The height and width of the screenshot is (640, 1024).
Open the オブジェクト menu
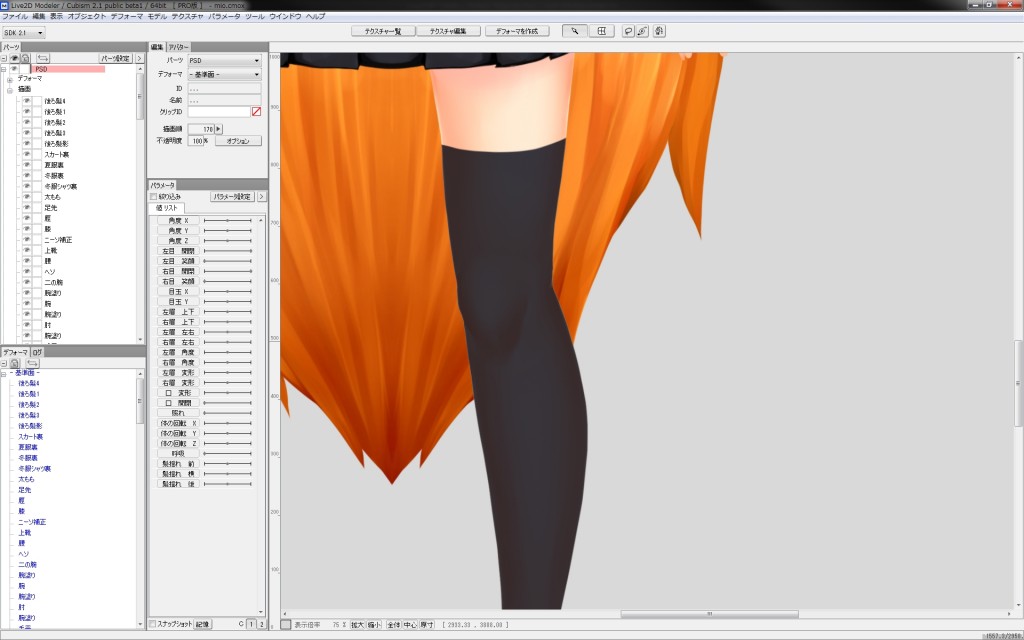[86, 16]
